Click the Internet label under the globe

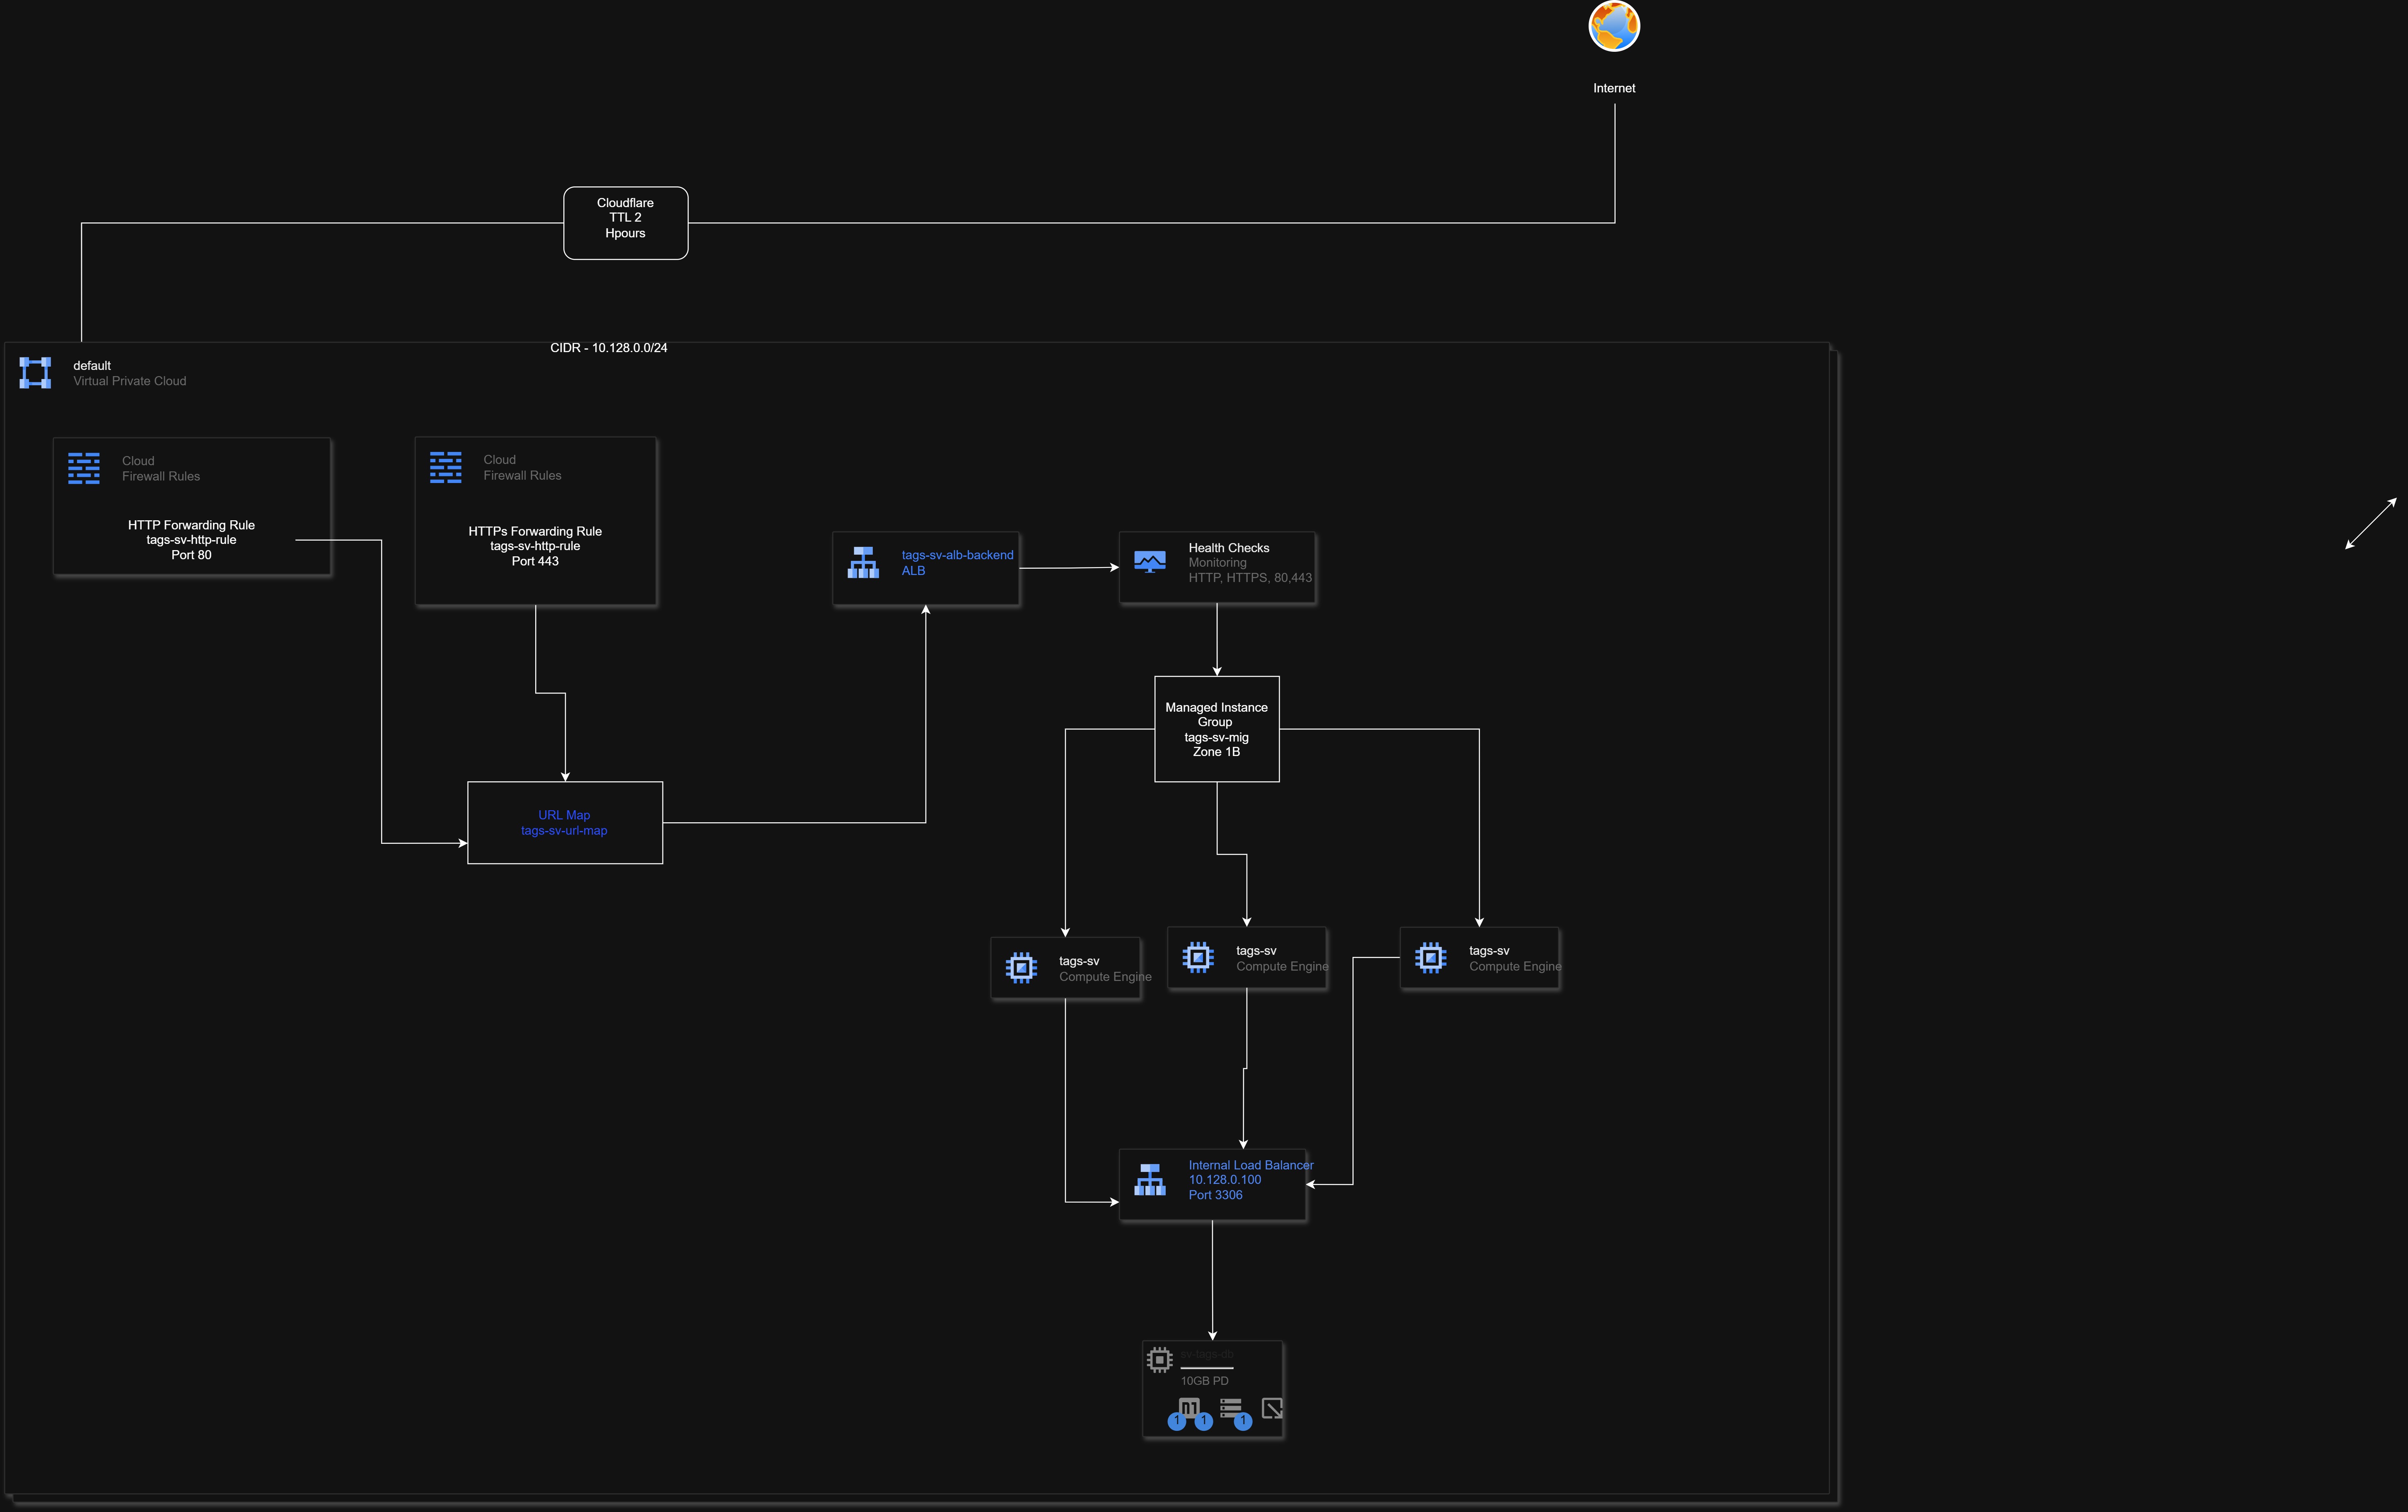[x=1614, y=88]
